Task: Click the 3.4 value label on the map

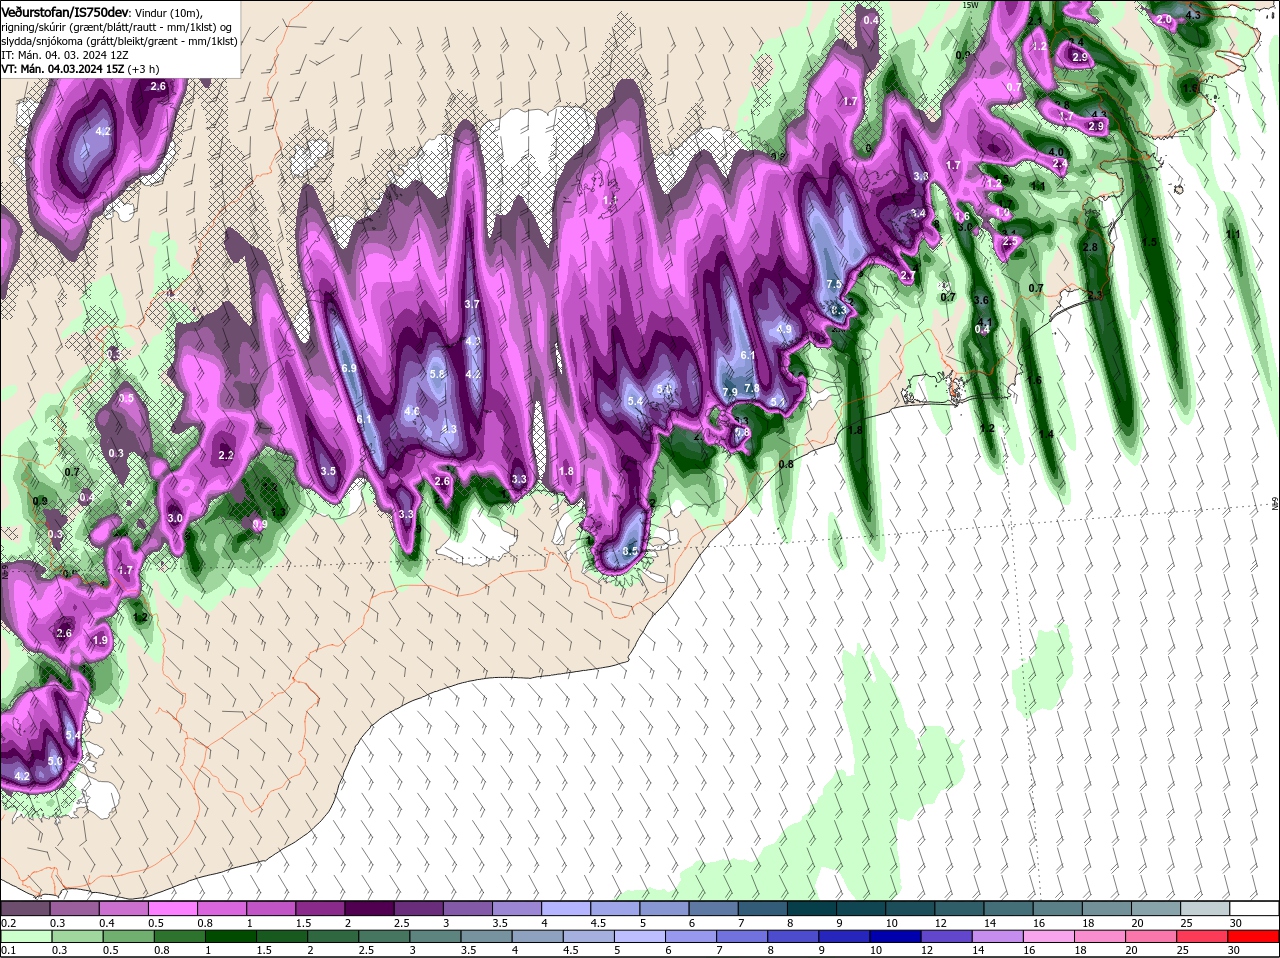Action: click(x=918, y=213)
